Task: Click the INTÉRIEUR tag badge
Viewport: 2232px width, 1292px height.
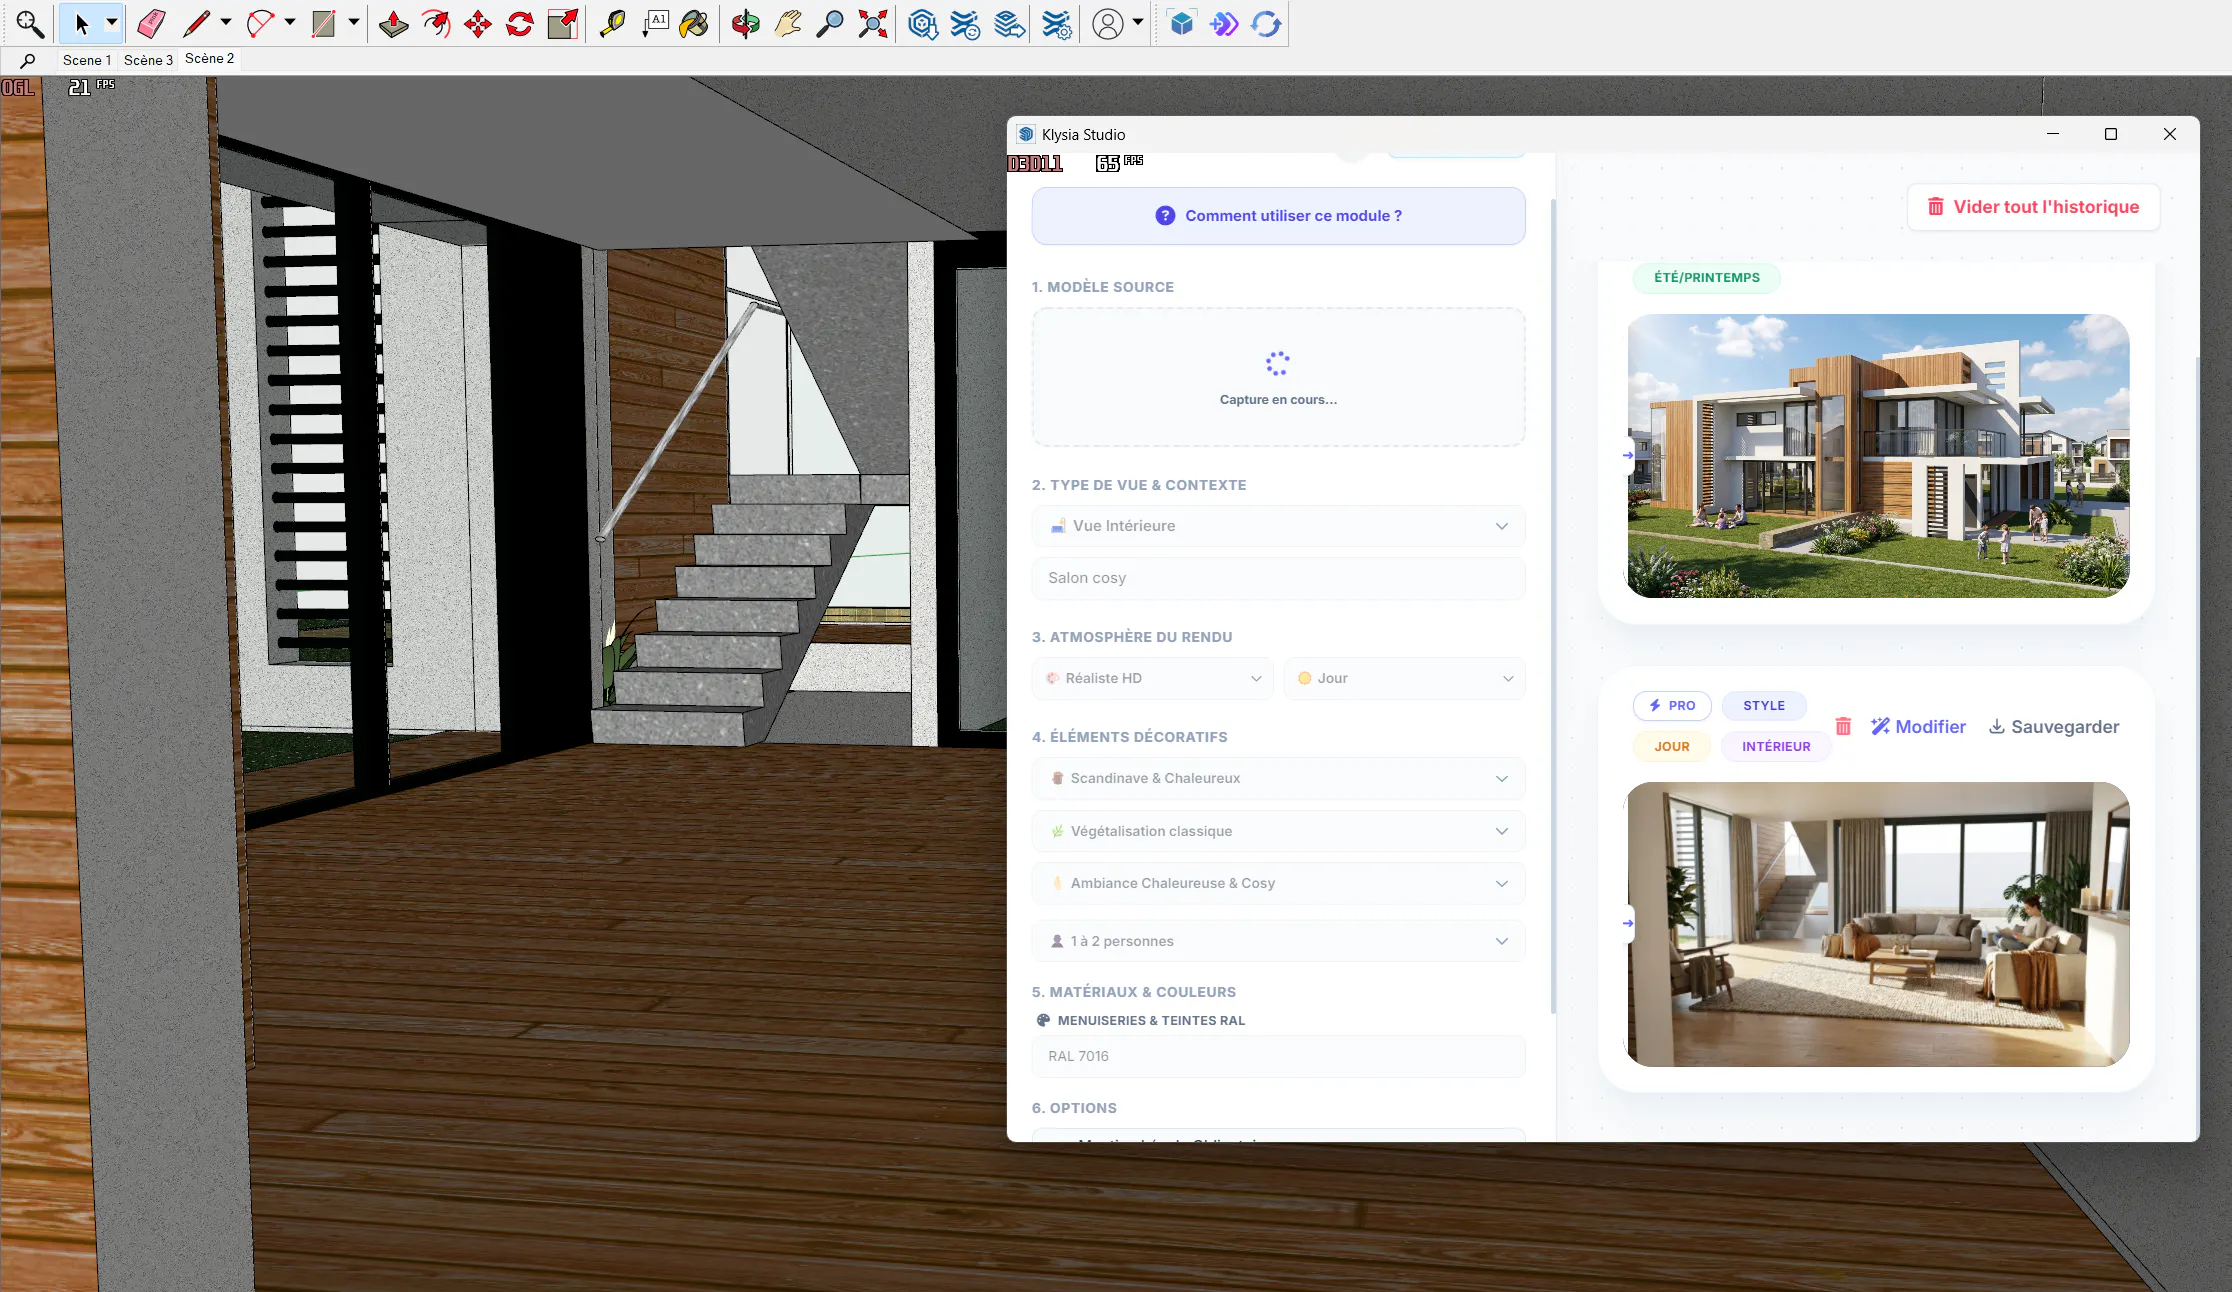Action: 1776,747
